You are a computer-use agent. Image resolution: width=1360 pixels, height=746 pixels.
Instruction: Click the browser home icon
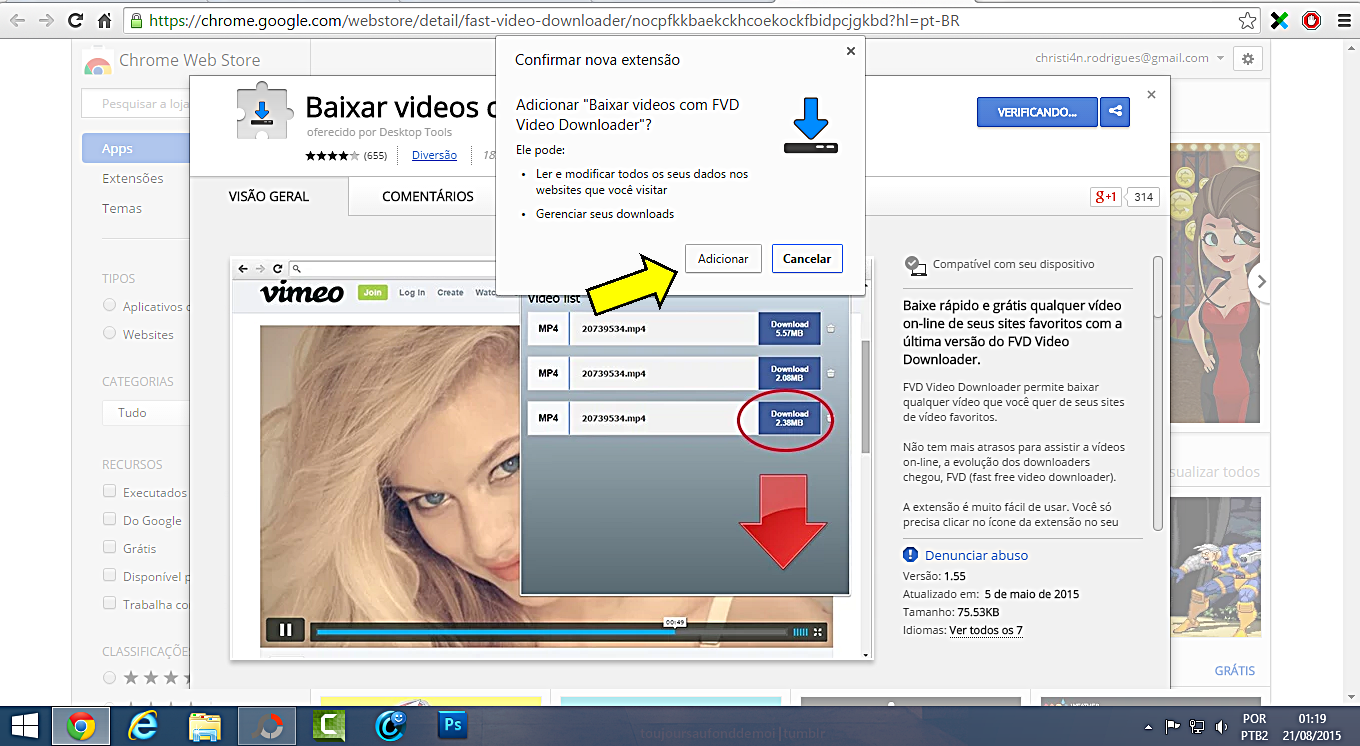coord(105,20)
